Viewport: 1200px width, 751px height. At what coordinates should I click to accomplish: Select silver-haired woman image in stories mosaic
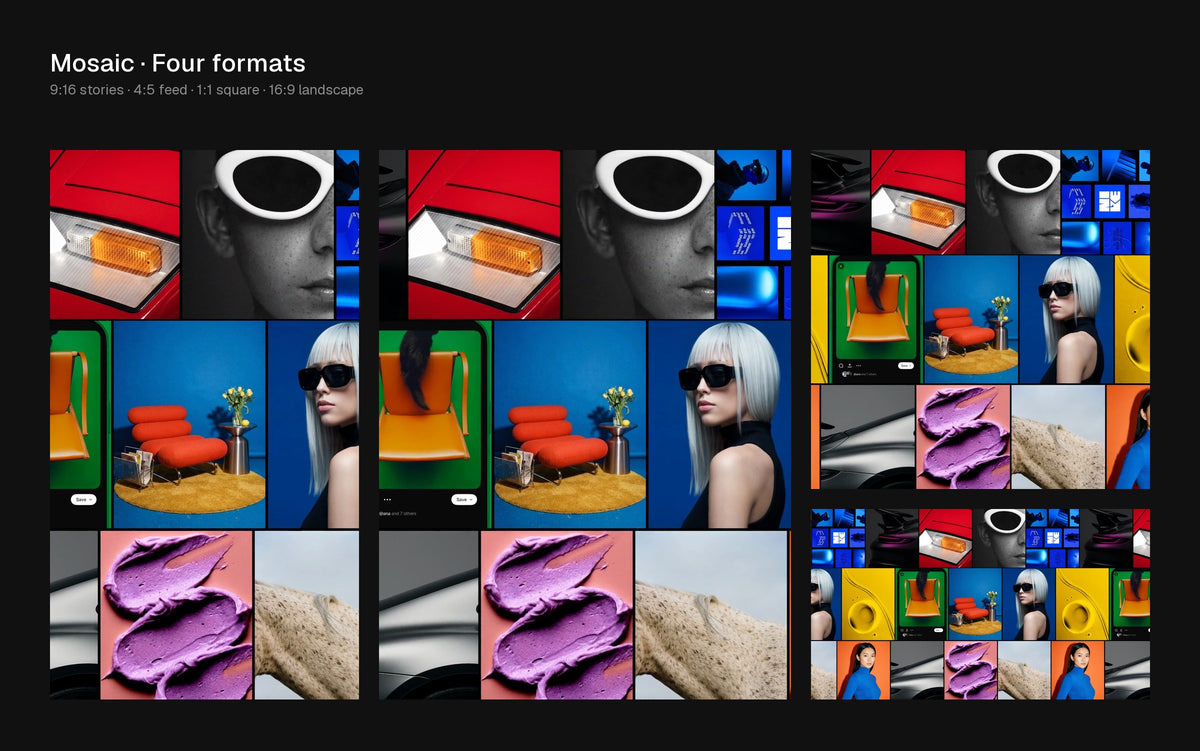click(314, 424)
